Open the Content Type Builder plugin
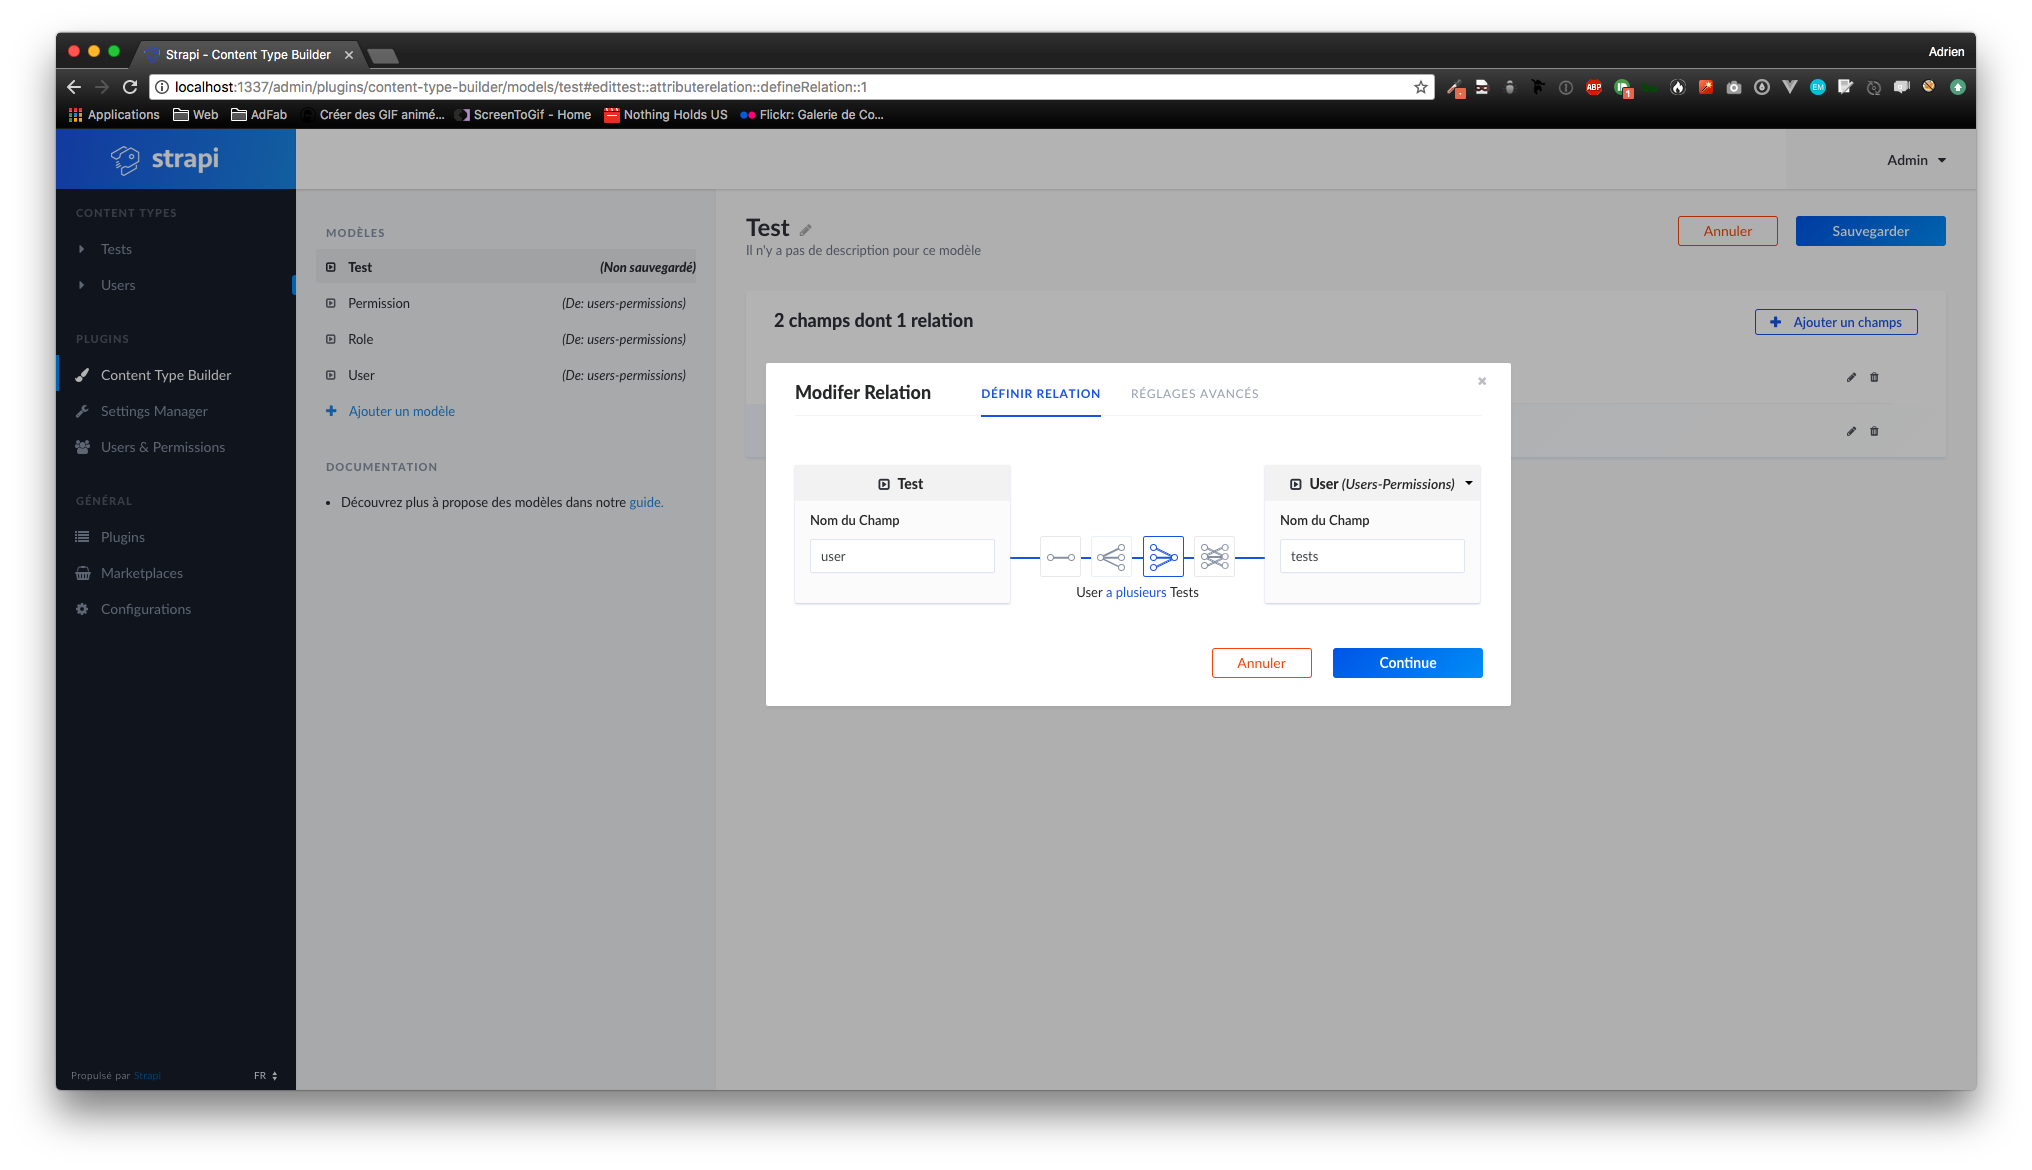This screenshot has width=2032, height=1170. 165,374
